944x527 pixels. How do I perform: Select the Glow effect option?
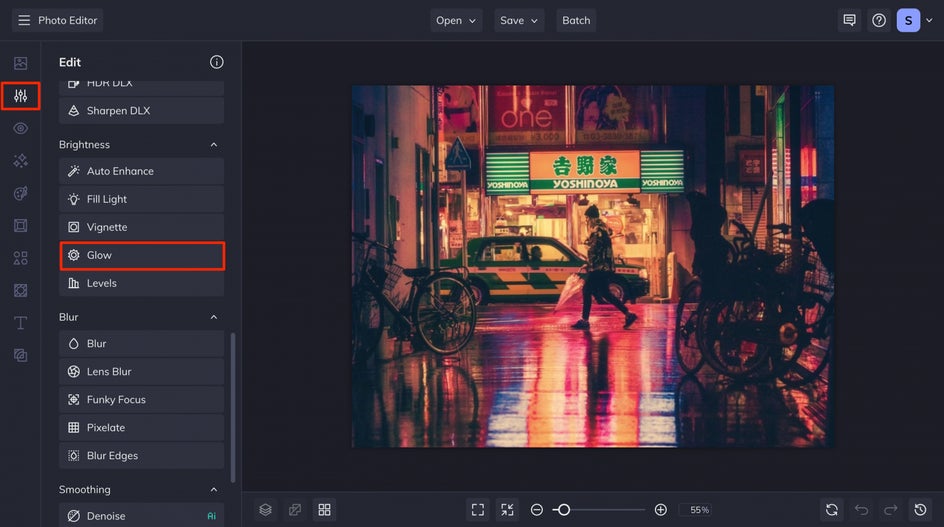142,255
